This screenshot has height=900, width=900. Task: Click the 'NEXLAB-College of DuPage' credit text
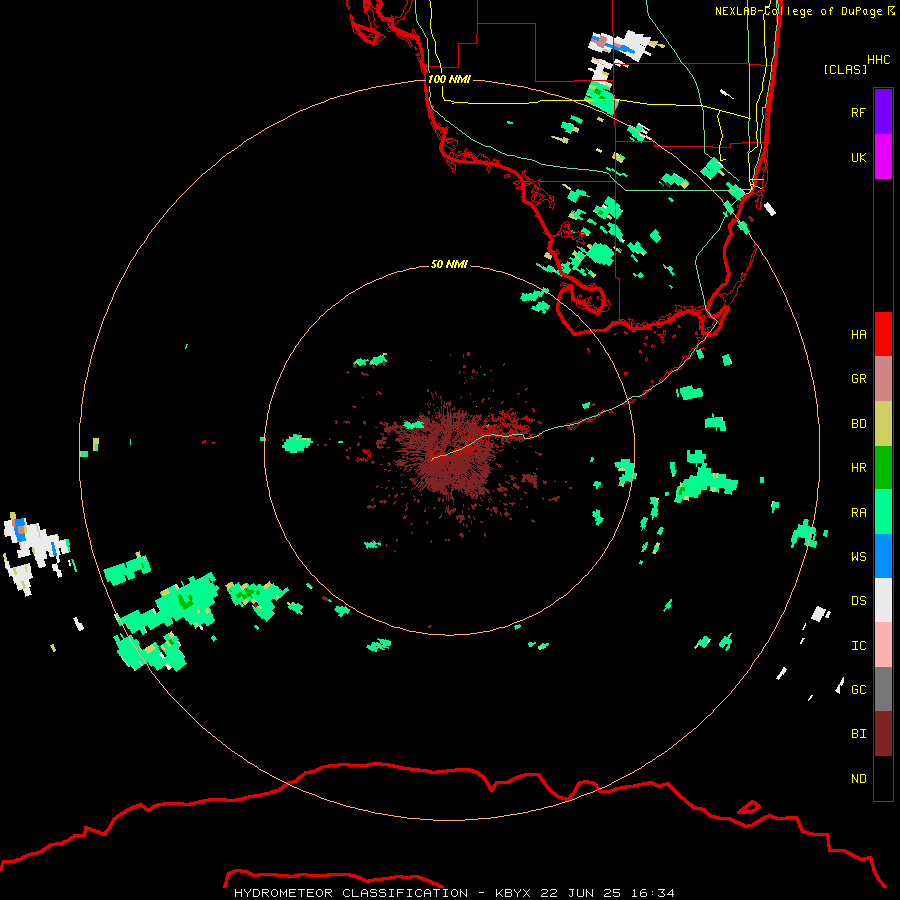pyautogui.click(x=799, y=11)
